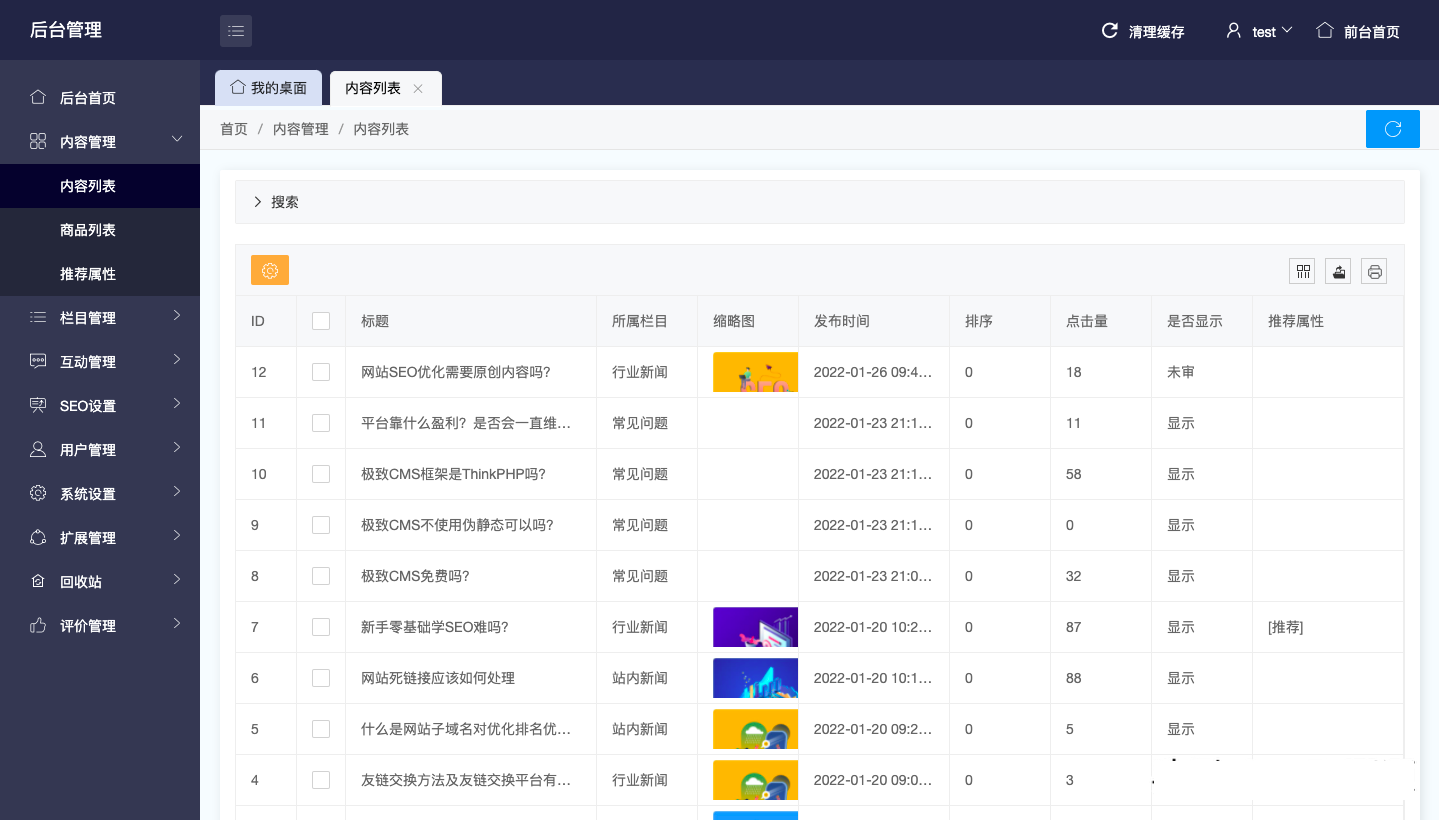1439x820 pixels.
Task: Click the front-end home house icon
Action: (1325, 31)
